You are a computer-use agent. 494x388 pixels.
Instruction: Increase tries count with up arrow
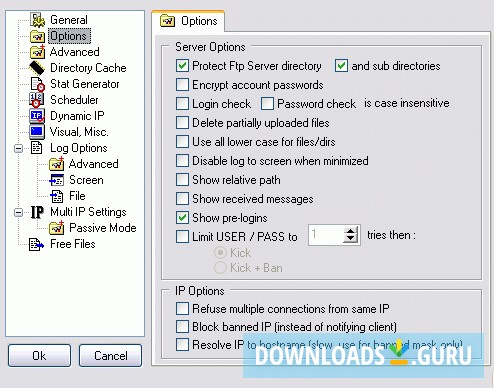[x=350, y=231]
